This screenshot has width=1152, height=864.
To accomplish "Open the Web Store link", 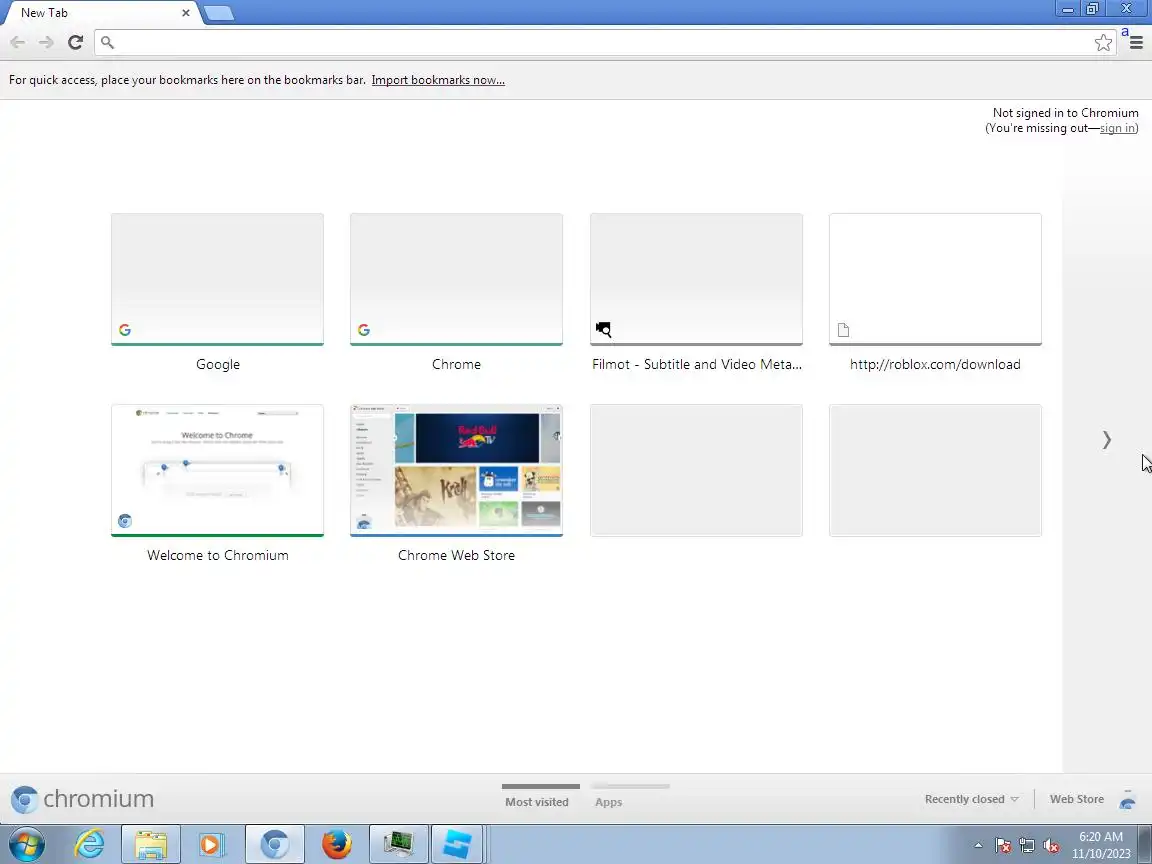I will point(1076,799).
